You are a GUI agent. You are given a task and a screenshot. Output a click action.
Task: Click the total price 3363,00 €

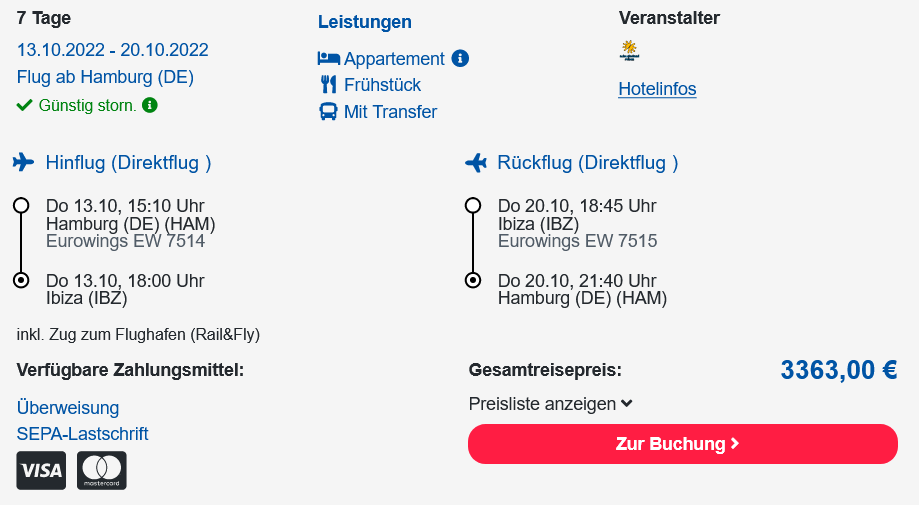point(838,370)
